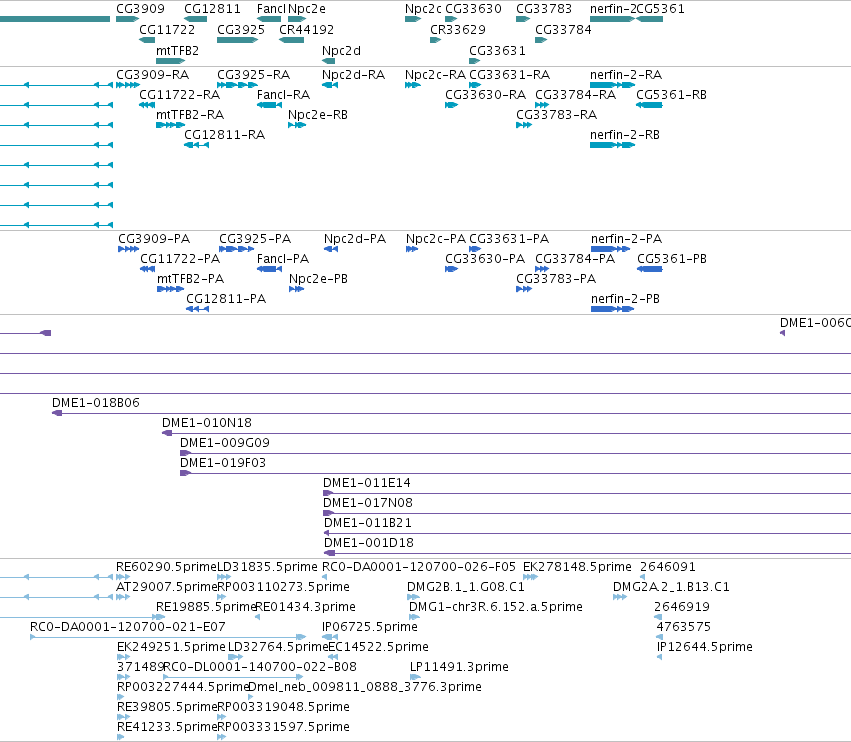This screenshot has height=742, width=851.
Task: Click EST DMG1-chr3R.6.152.a.5prime
Action: coord(414,617)
